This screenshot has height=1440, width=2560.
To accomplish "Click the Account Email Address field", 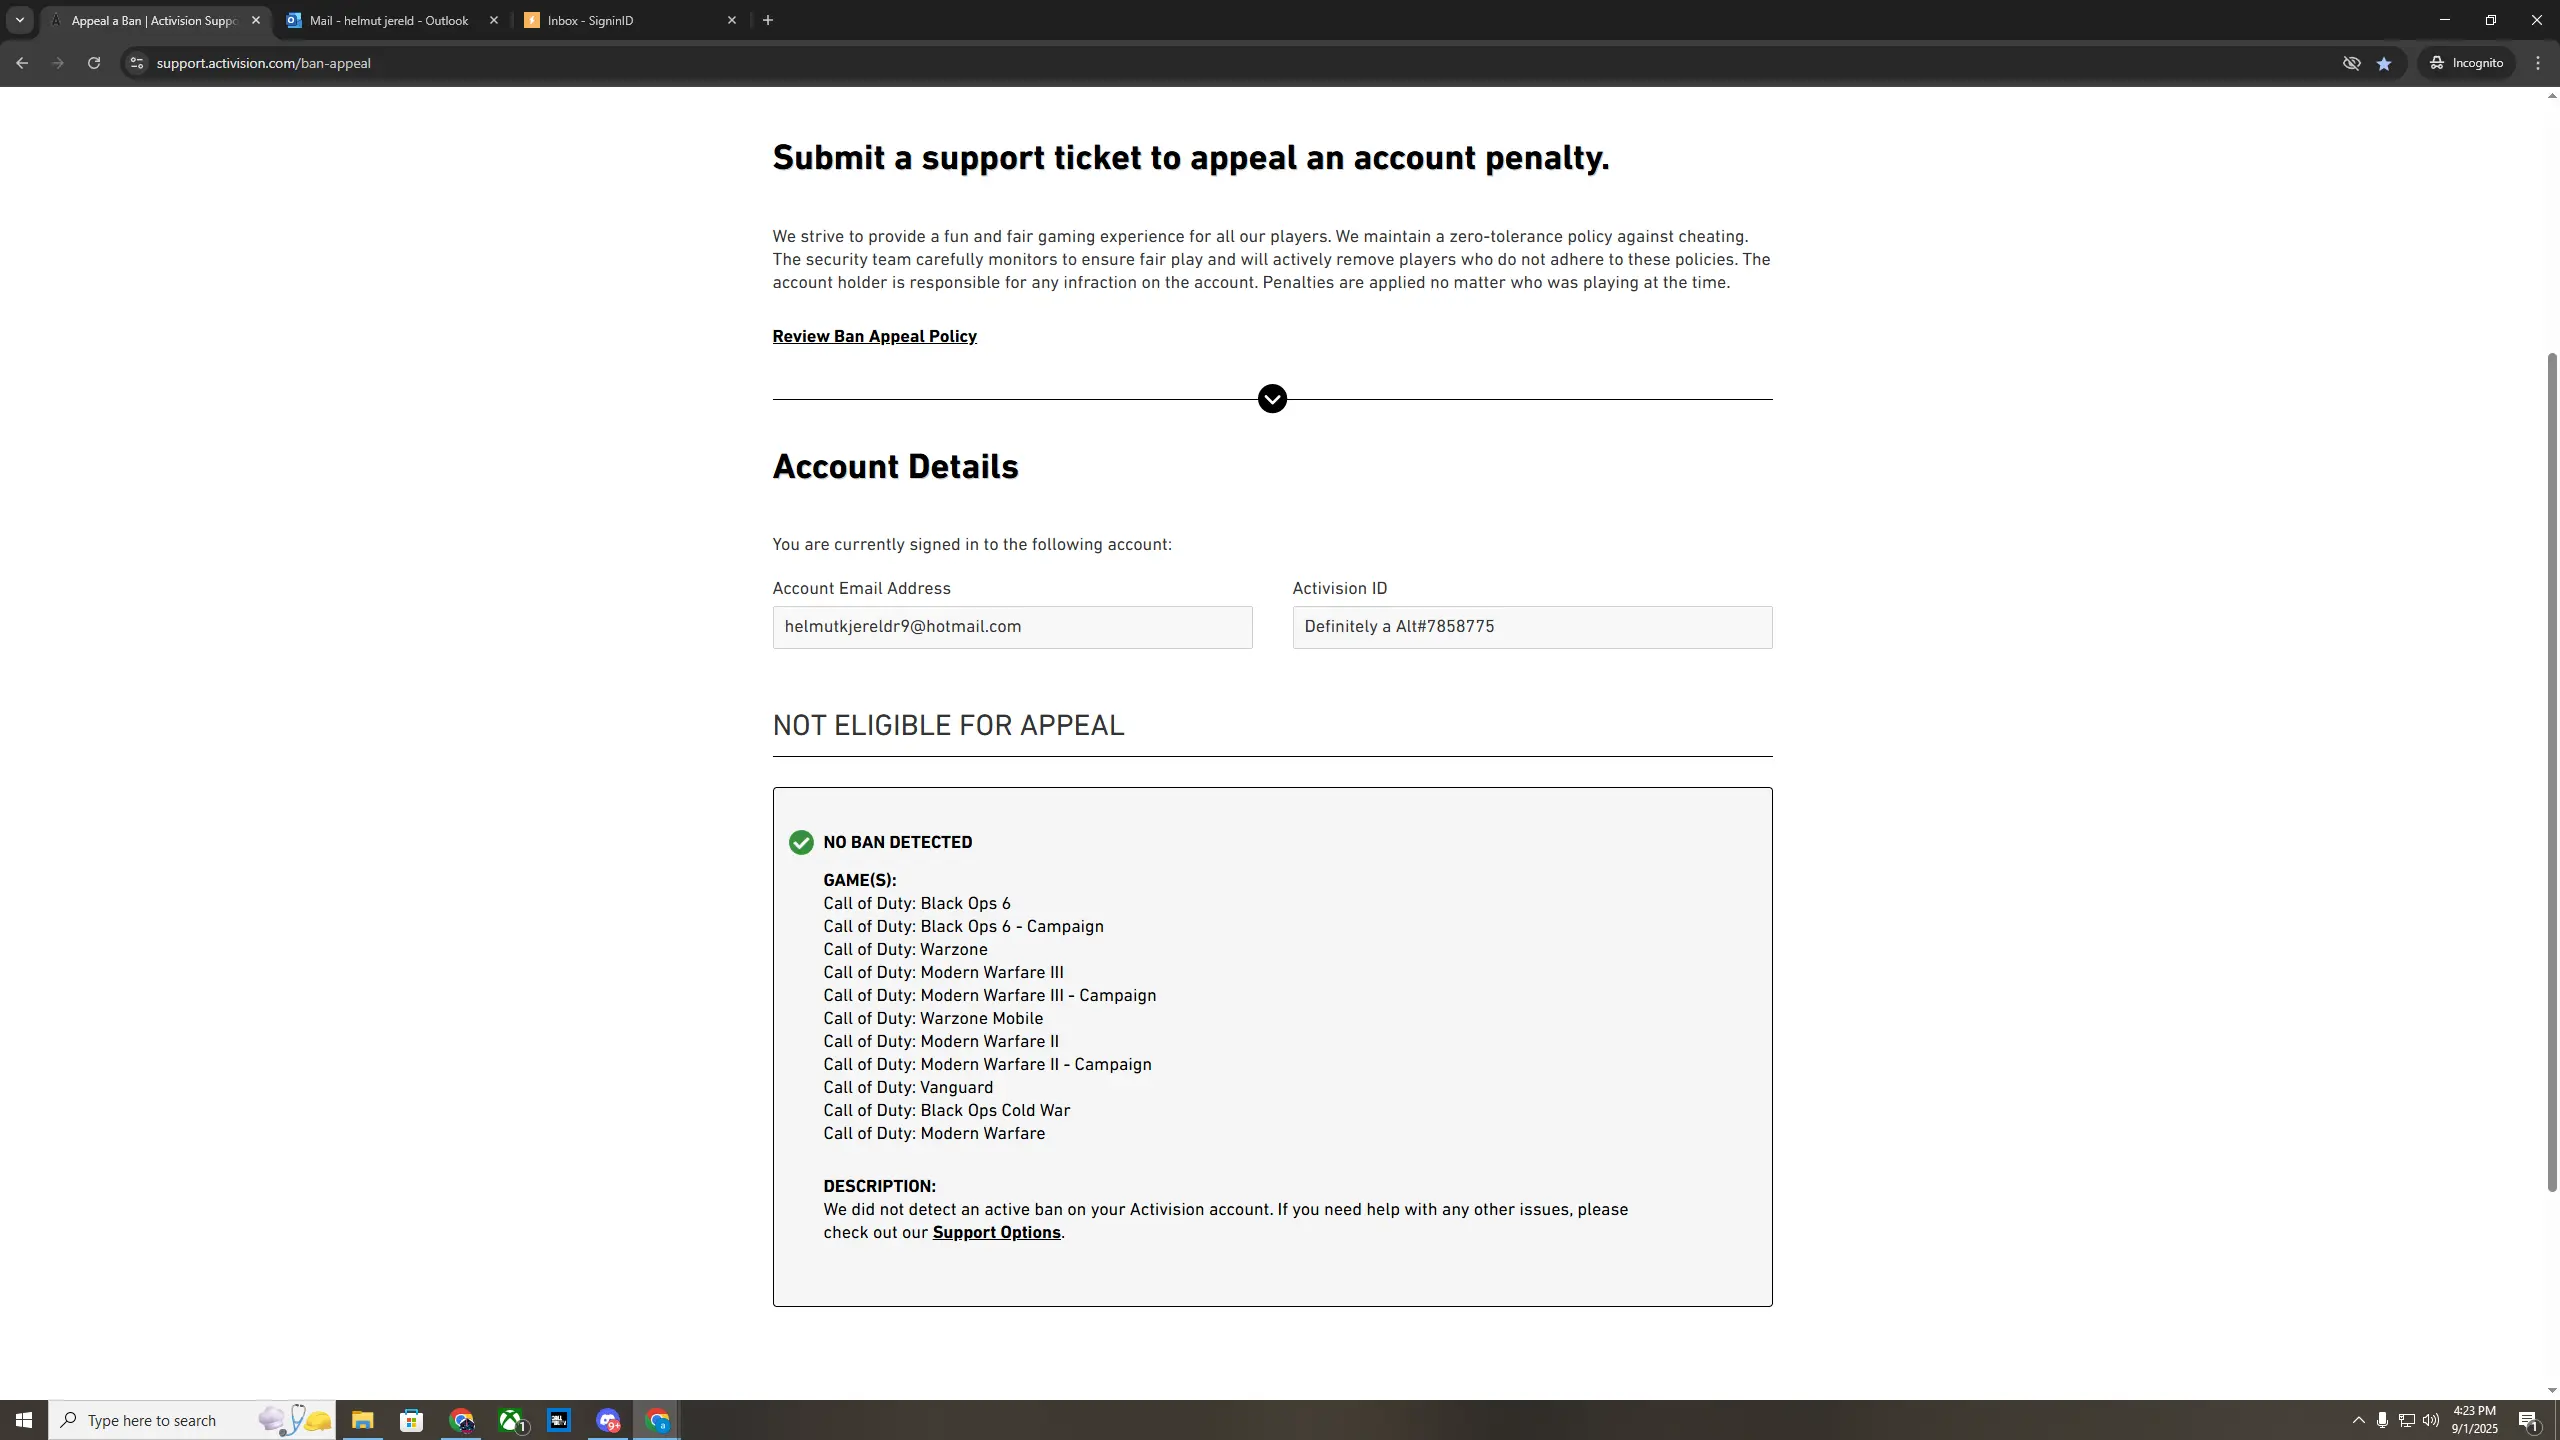I will coord(1012,627).
